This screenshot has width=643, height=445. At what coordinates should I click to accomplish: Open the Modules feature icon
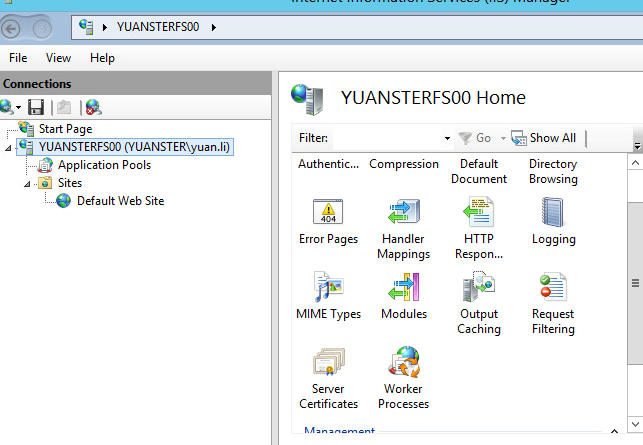pyautogui.click(x=404, y=287)
